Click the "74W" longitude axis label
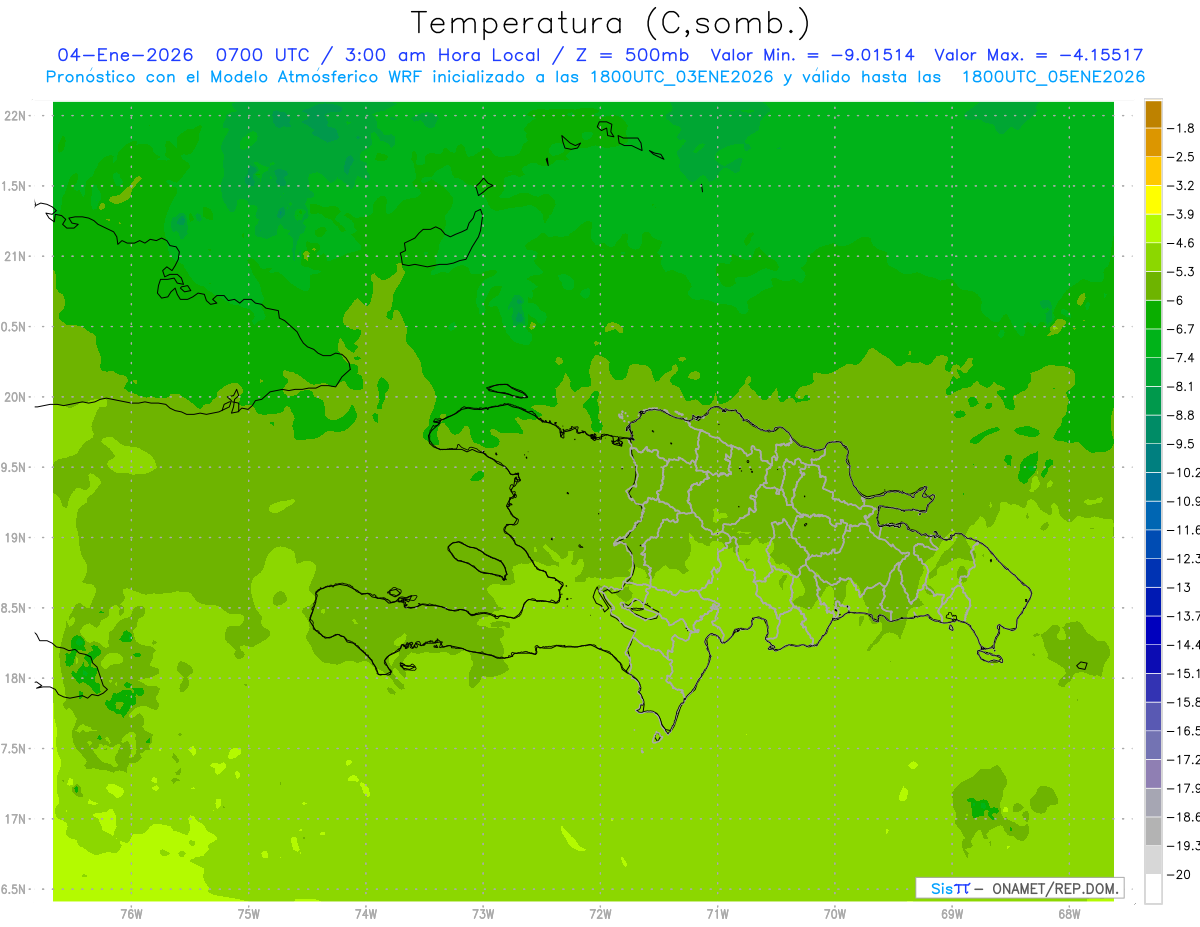 366,914
